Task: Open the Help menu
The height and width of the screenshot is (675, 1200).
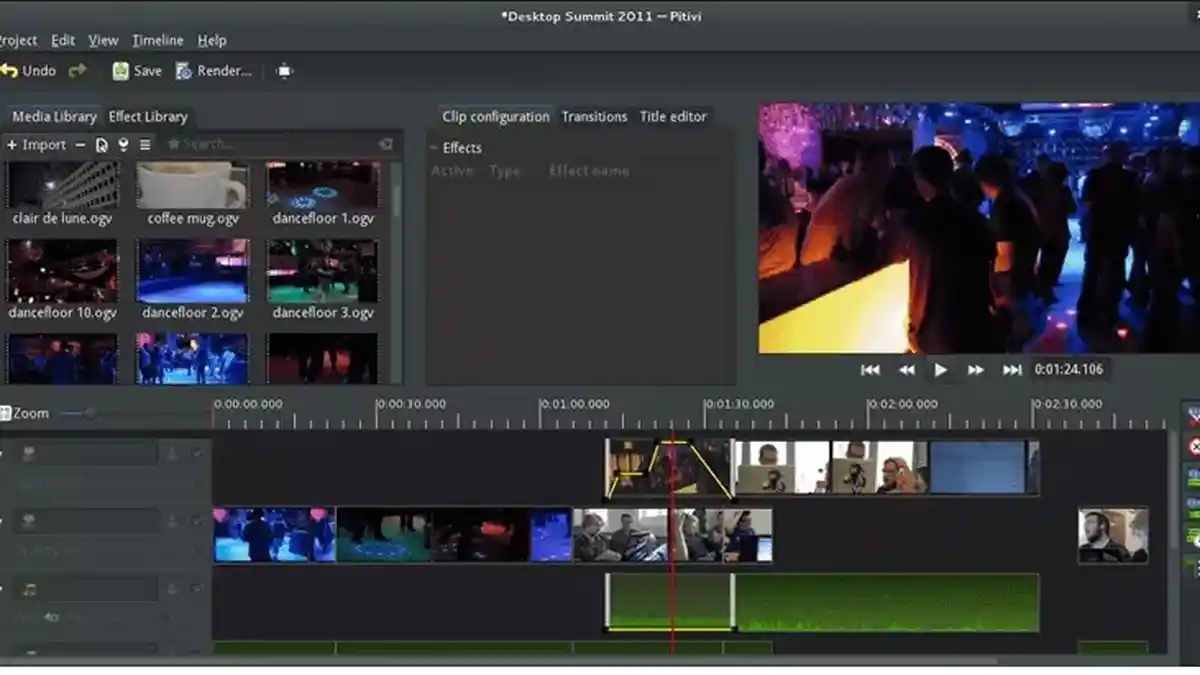Action: 212,41
